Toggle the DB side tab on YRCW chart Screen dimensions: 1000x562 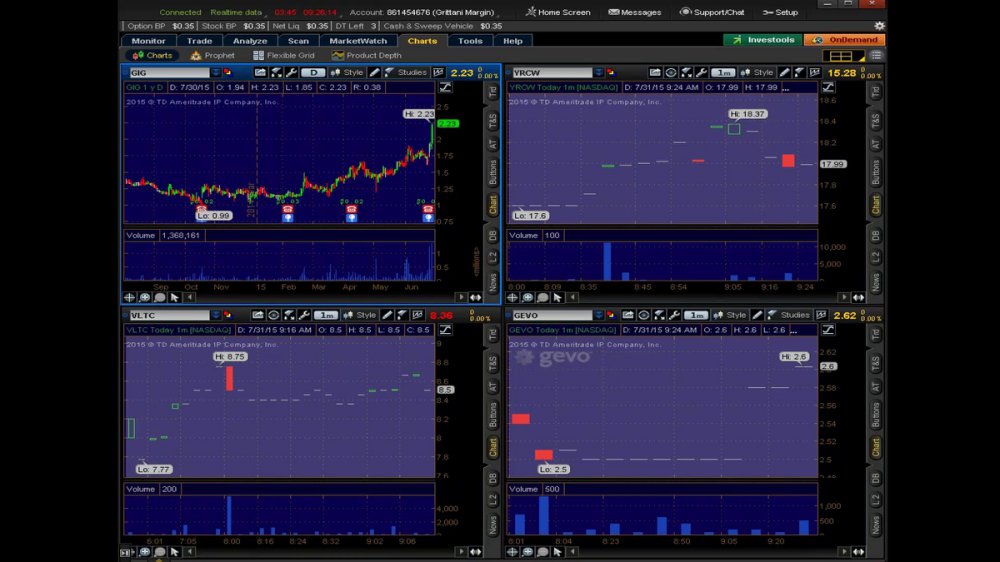(876, 235)
